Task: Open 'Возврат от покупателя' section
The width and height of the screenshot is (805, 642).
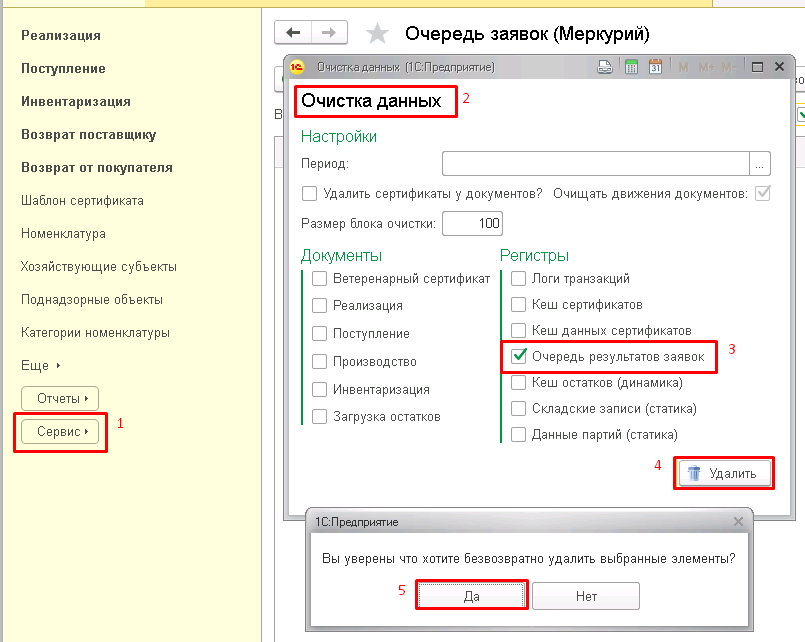Action: click(97, 167)
